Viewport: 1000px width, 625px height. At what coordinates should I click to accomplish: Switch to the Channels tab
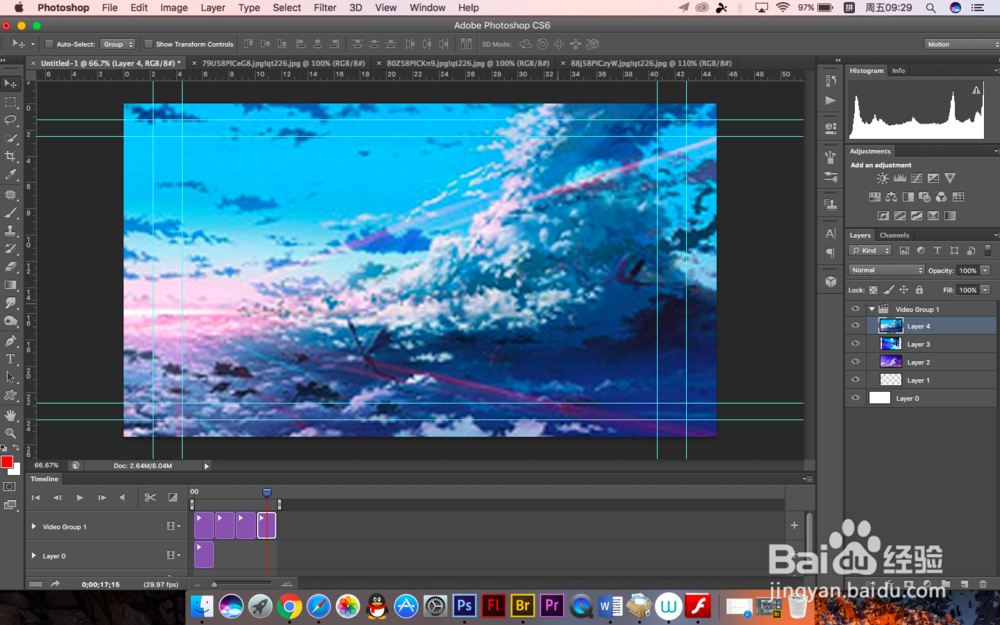pyautogui.click(x=894, y=235)
